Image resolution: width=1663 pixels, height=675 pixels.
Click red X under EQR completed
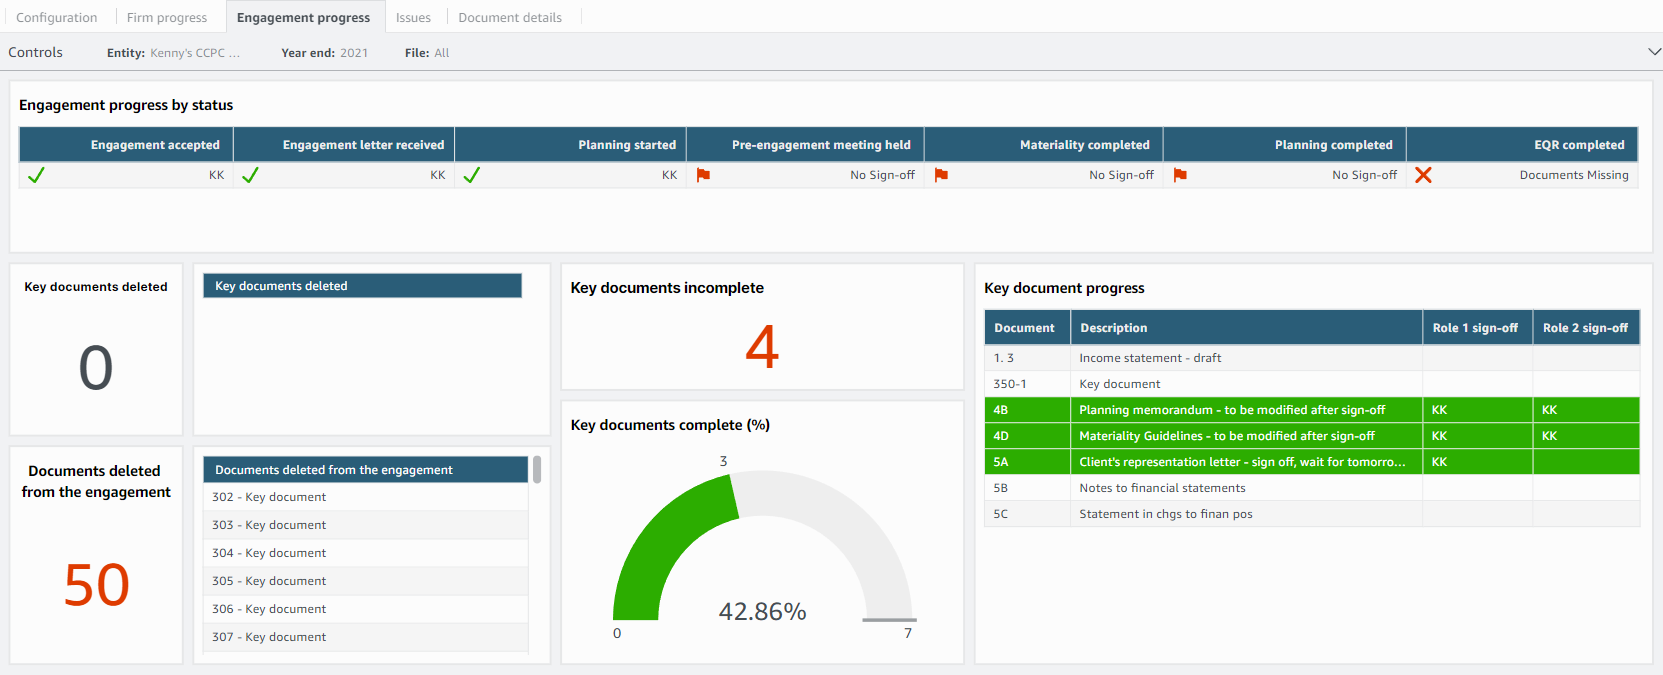pos(1423,175)
